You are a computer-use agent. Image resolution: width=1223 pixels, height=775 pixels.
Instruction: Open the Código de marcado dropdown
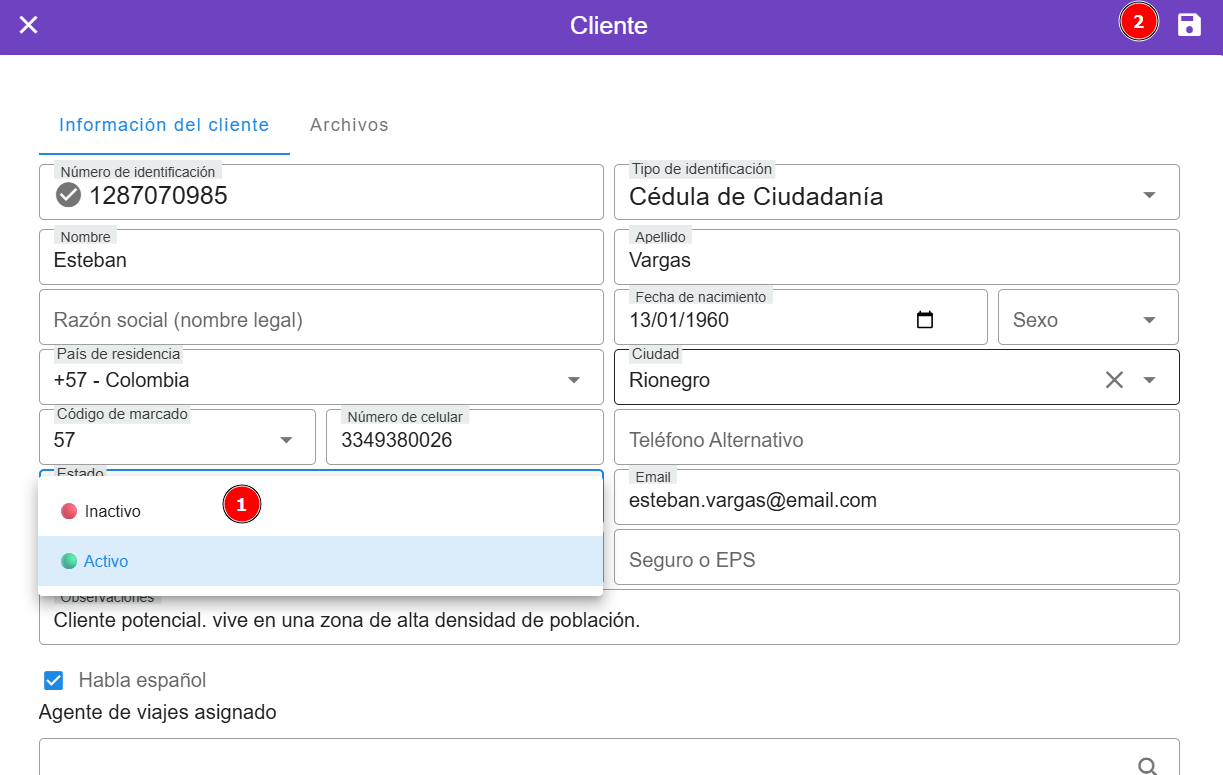286,440
